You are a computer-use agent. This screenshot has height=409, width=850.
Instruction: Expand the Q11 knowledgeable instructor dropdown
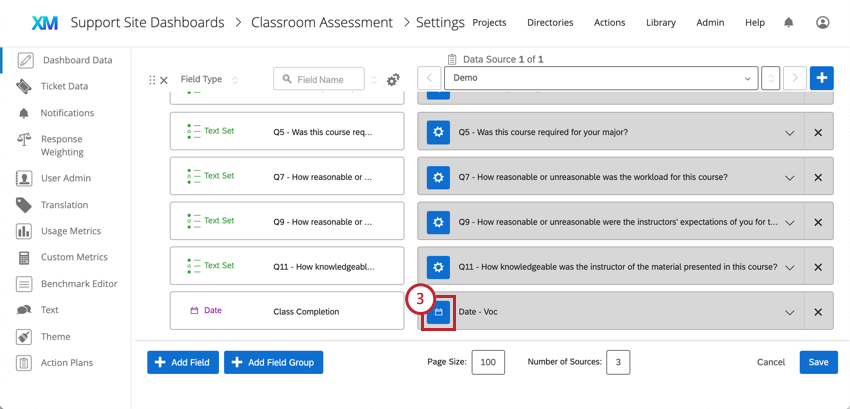point(790,267)
